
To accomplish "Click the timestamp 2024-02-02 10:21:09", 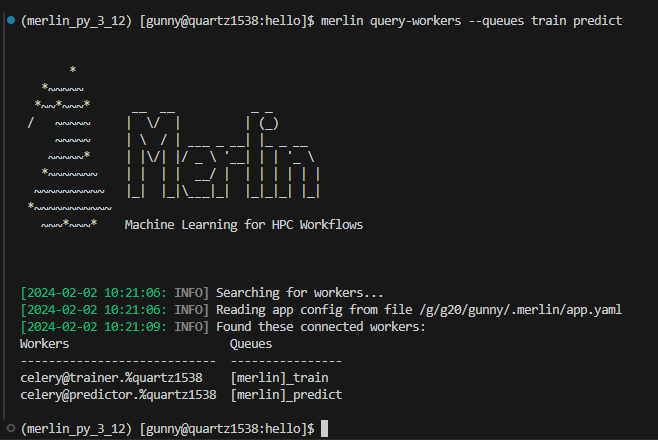I will (x=93, y=326).
